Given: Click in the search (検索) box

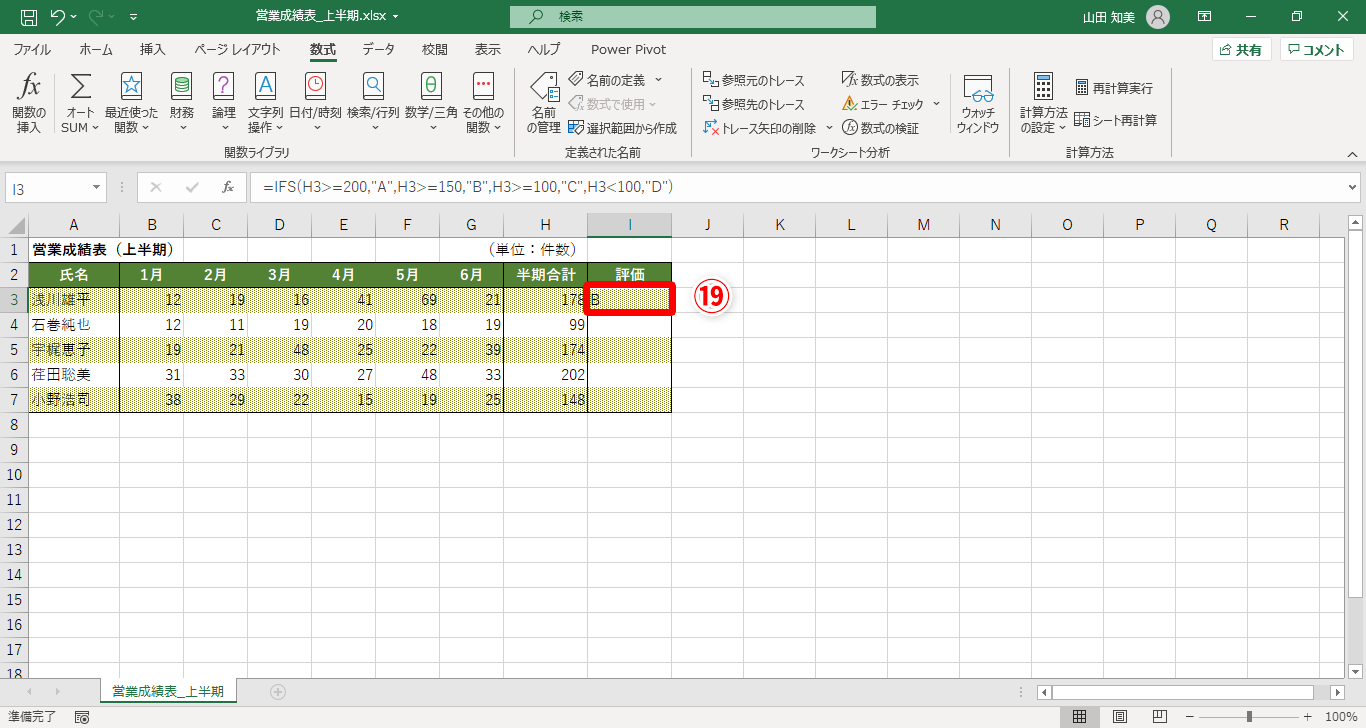Looking at the screenshot, I should click(692, 17).
